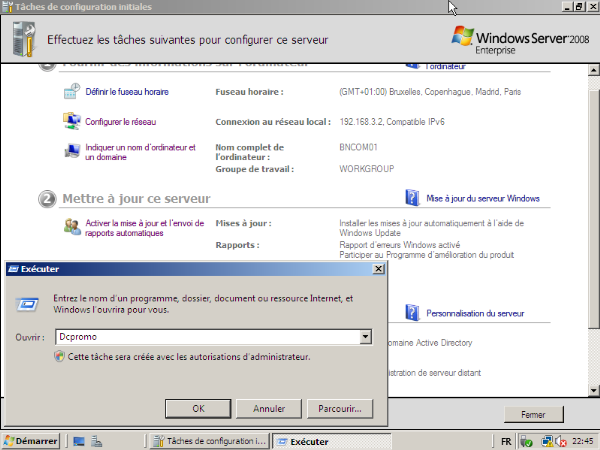Click the Windows Server 2008 logo
The width and height of the screenshot is (600, 450).
[x=520, y=41]
